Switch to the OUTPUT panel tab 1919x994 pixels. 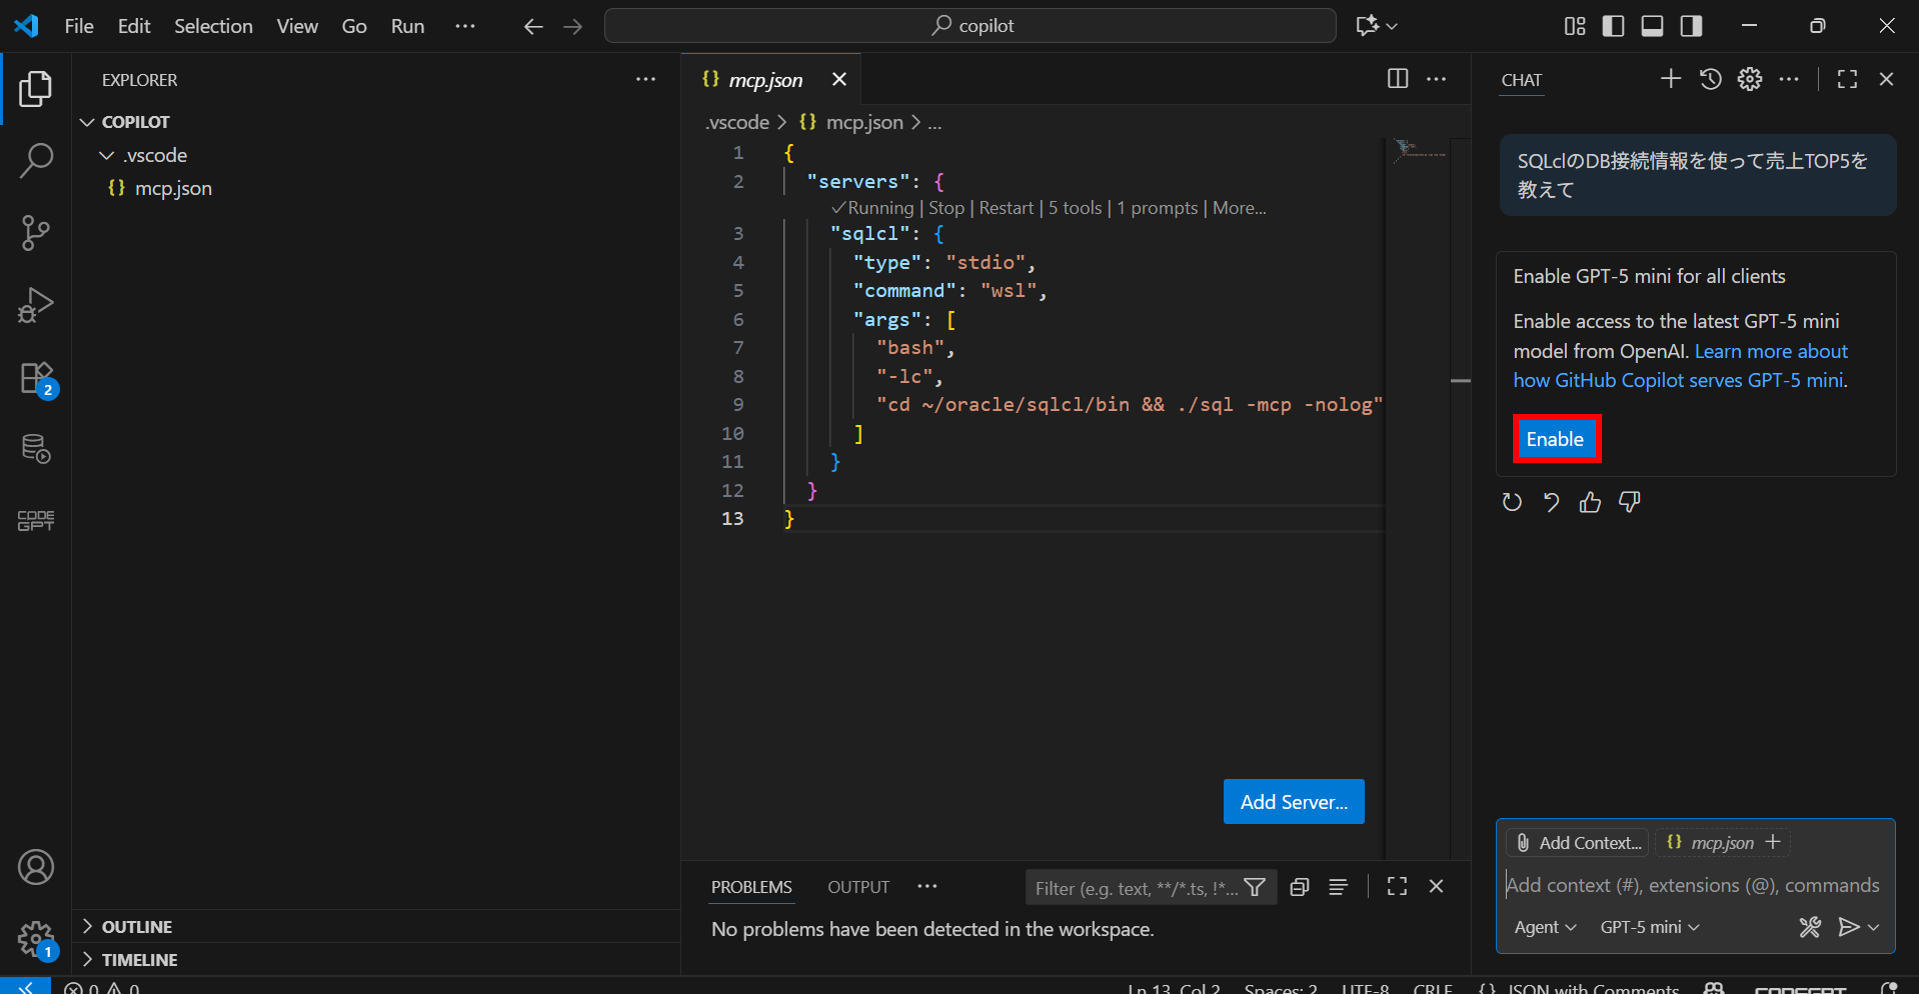(x=858, y=887)
